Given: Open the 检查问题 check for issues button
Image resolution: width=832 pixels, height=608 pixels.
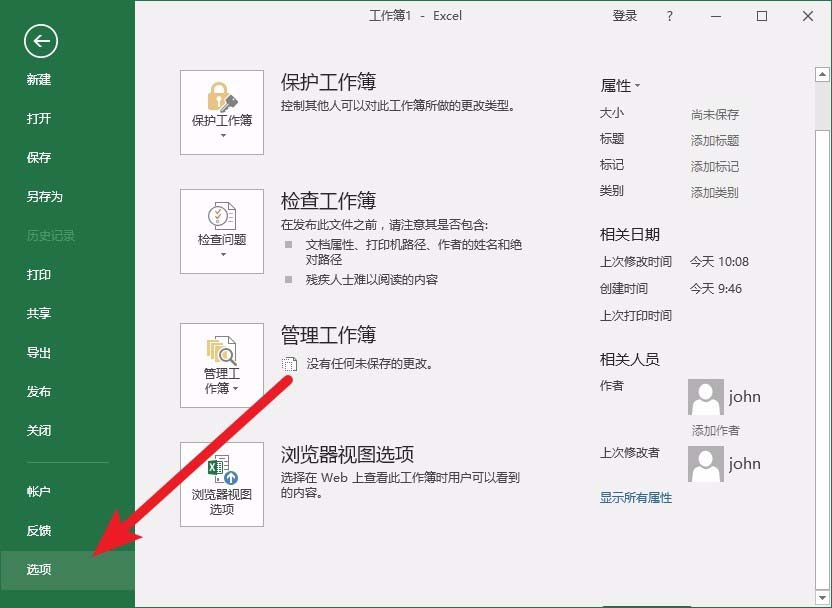Looking at the screenshot, I should 222,231.
